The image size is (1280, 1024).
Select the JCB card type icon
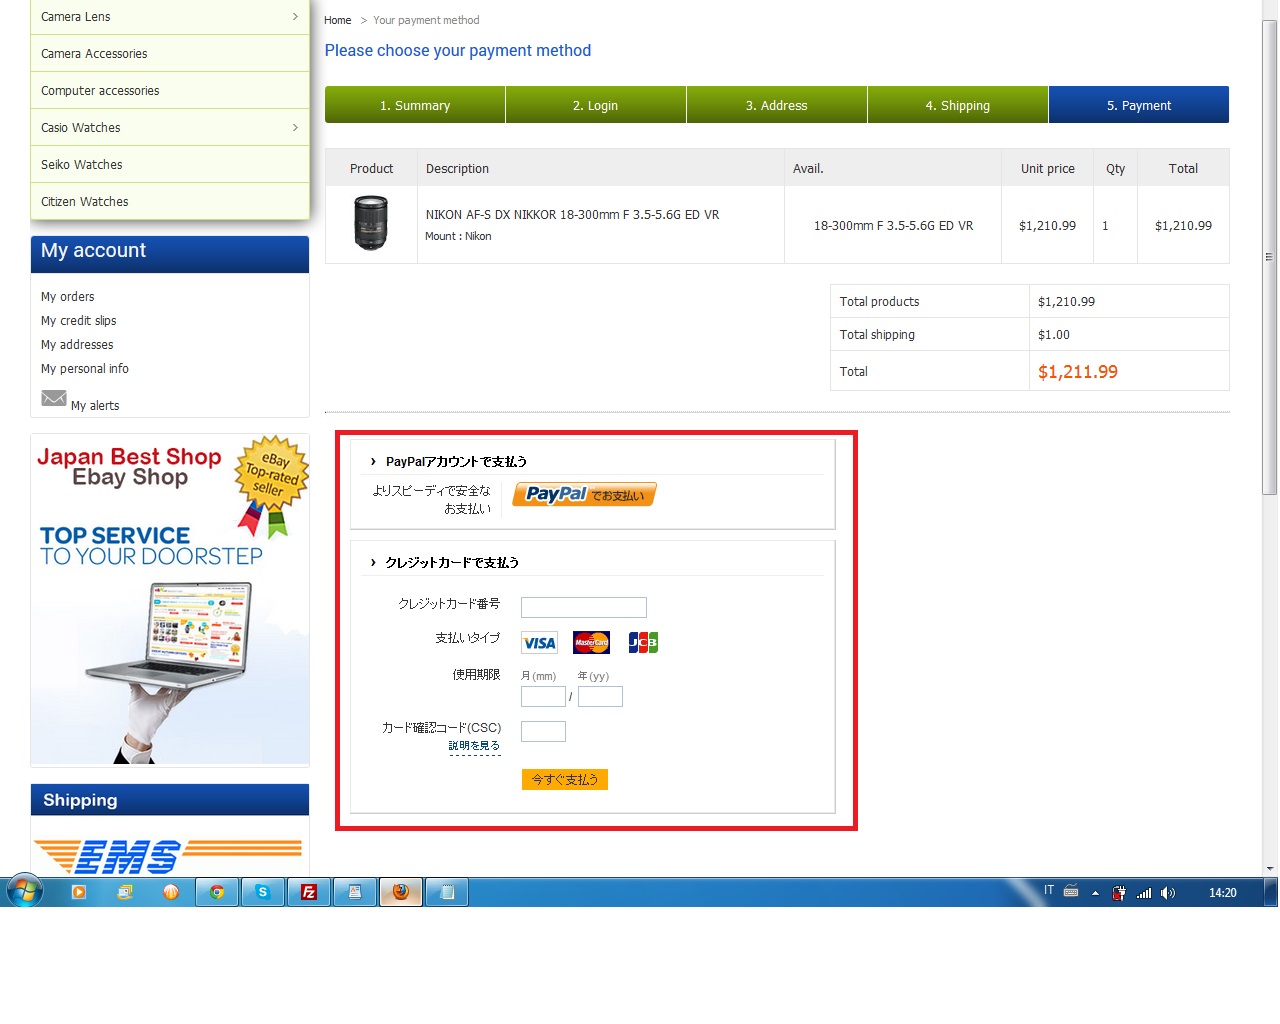pyautogui.click(x=643, y=643)
